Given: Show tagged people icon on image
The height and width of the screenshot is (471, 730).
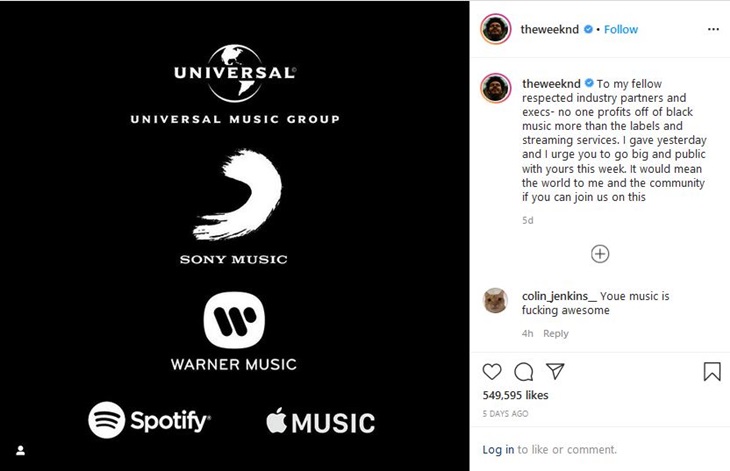Looking at the screenshot, I should [x=20, y=451].
